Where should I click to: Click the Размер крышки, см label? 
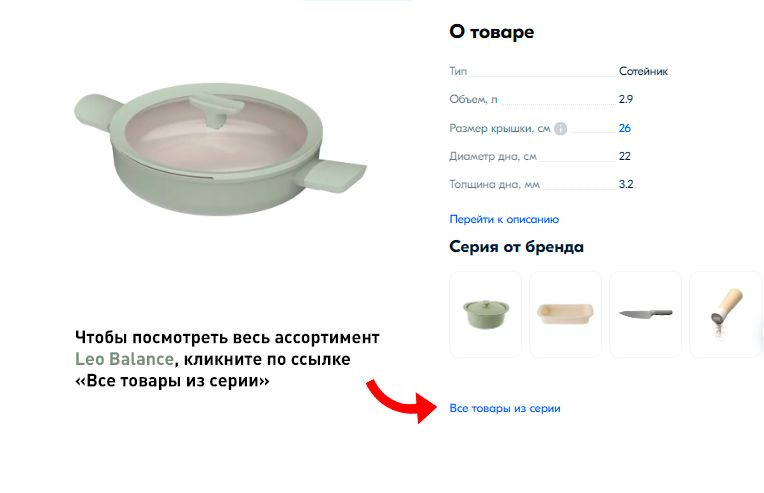[x=499, y=129]
